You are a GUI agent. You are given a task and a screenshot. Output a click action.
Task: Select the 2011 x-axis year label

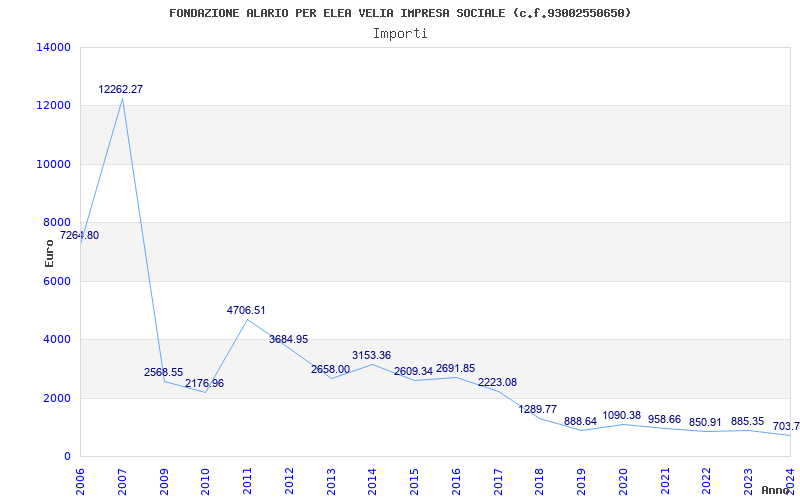[247, 482]
